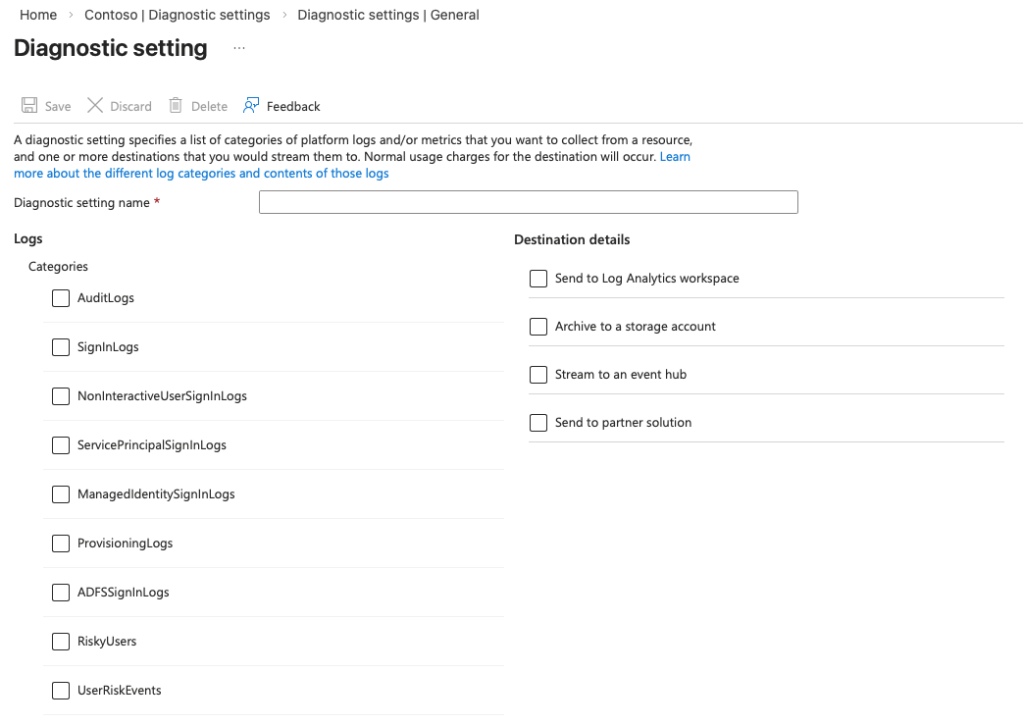Enable Stream to an event hub
The image size is (1023, 725).
pos(539,374)
